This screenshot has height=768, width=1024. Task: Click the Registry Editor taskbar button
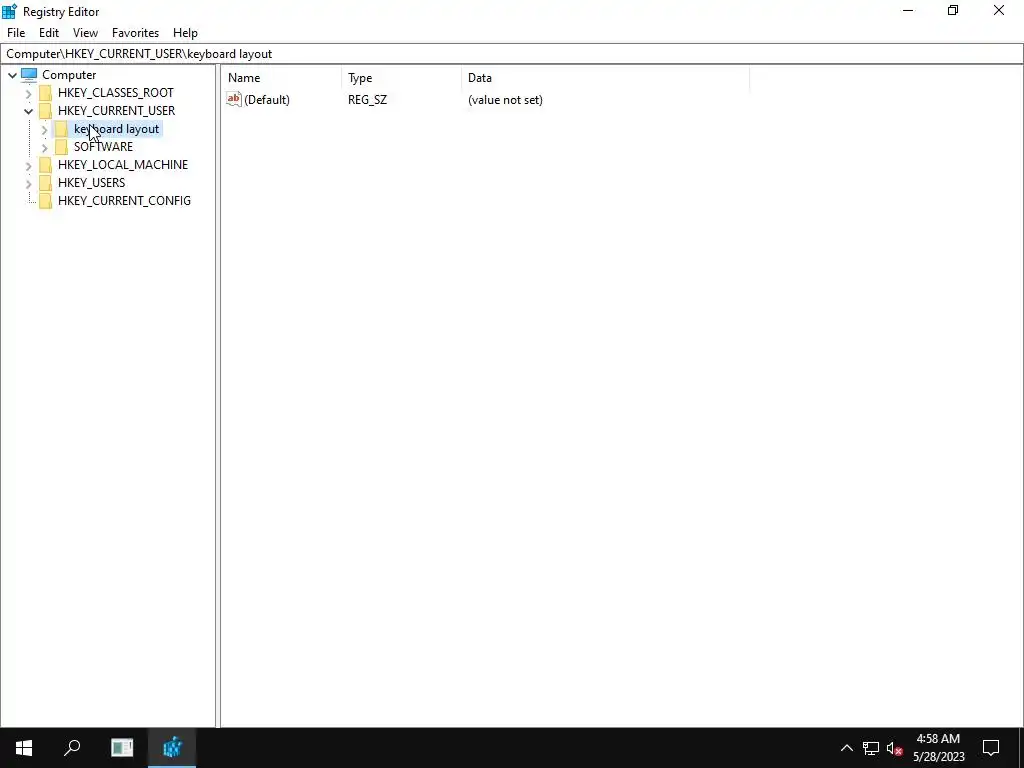[x=172, y=748]
